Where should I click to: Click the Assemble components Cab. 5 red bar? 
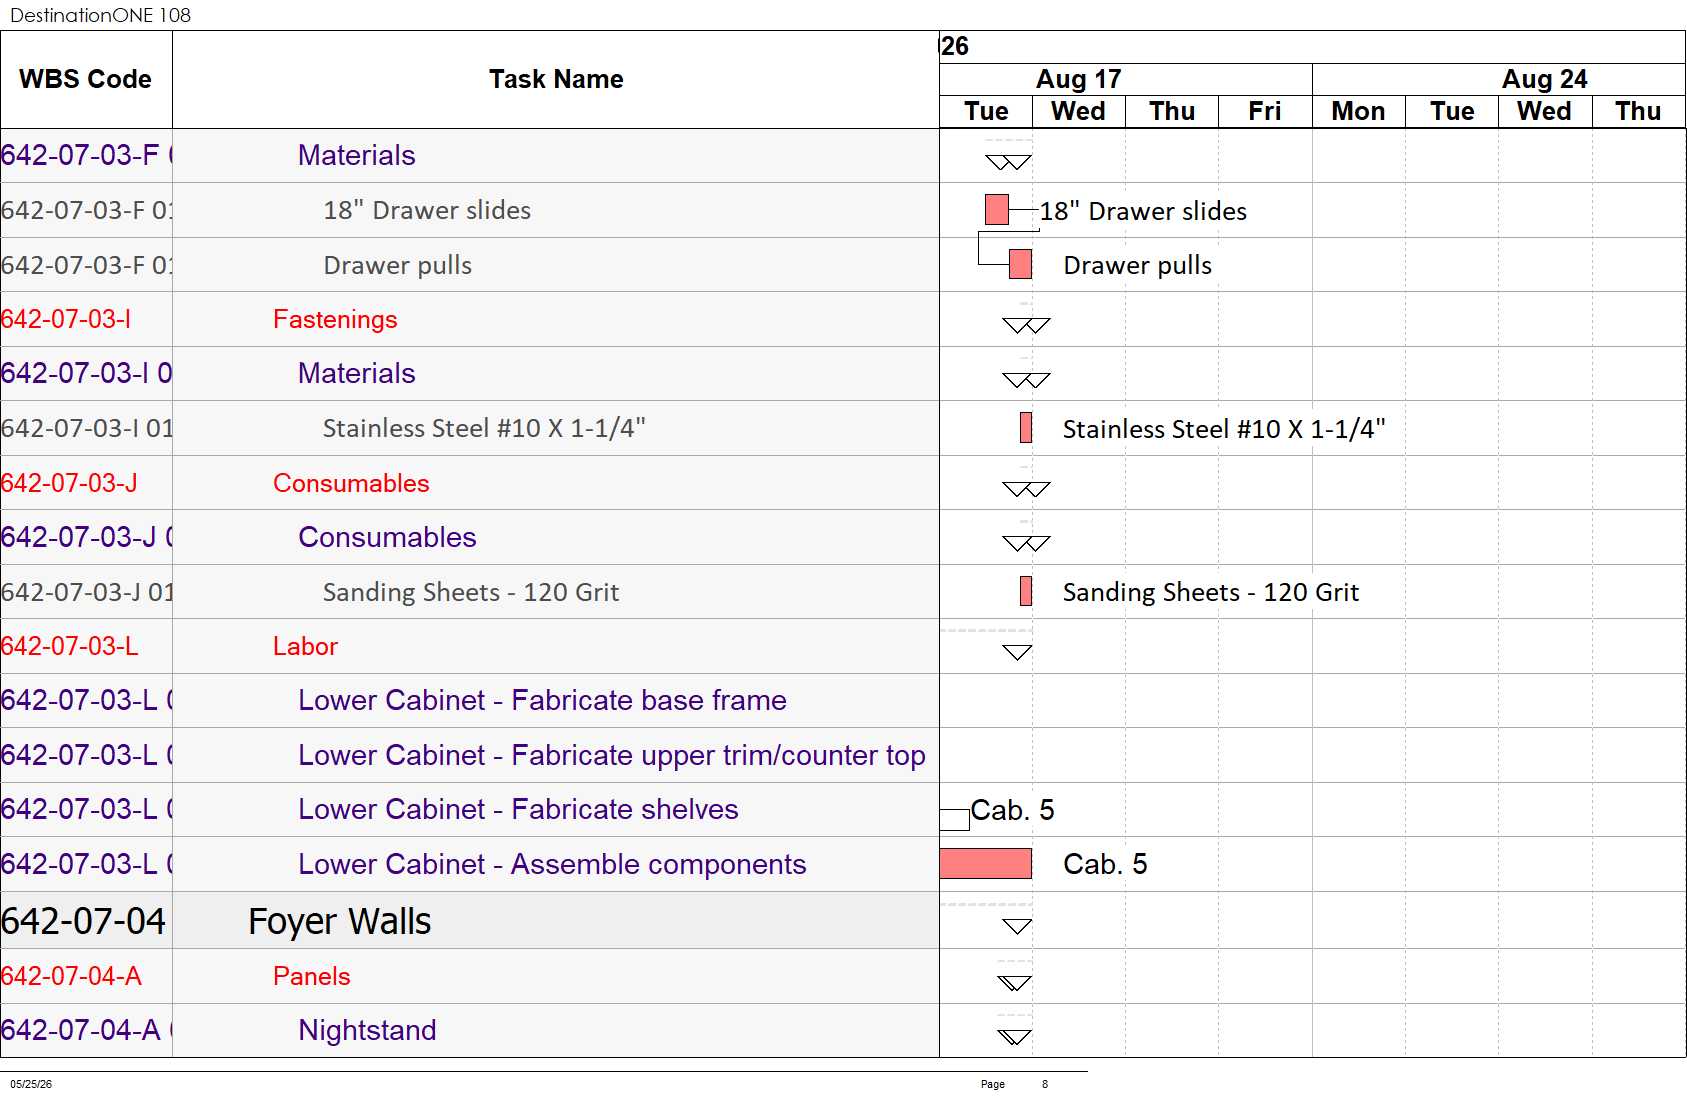(x=986, y=864)
